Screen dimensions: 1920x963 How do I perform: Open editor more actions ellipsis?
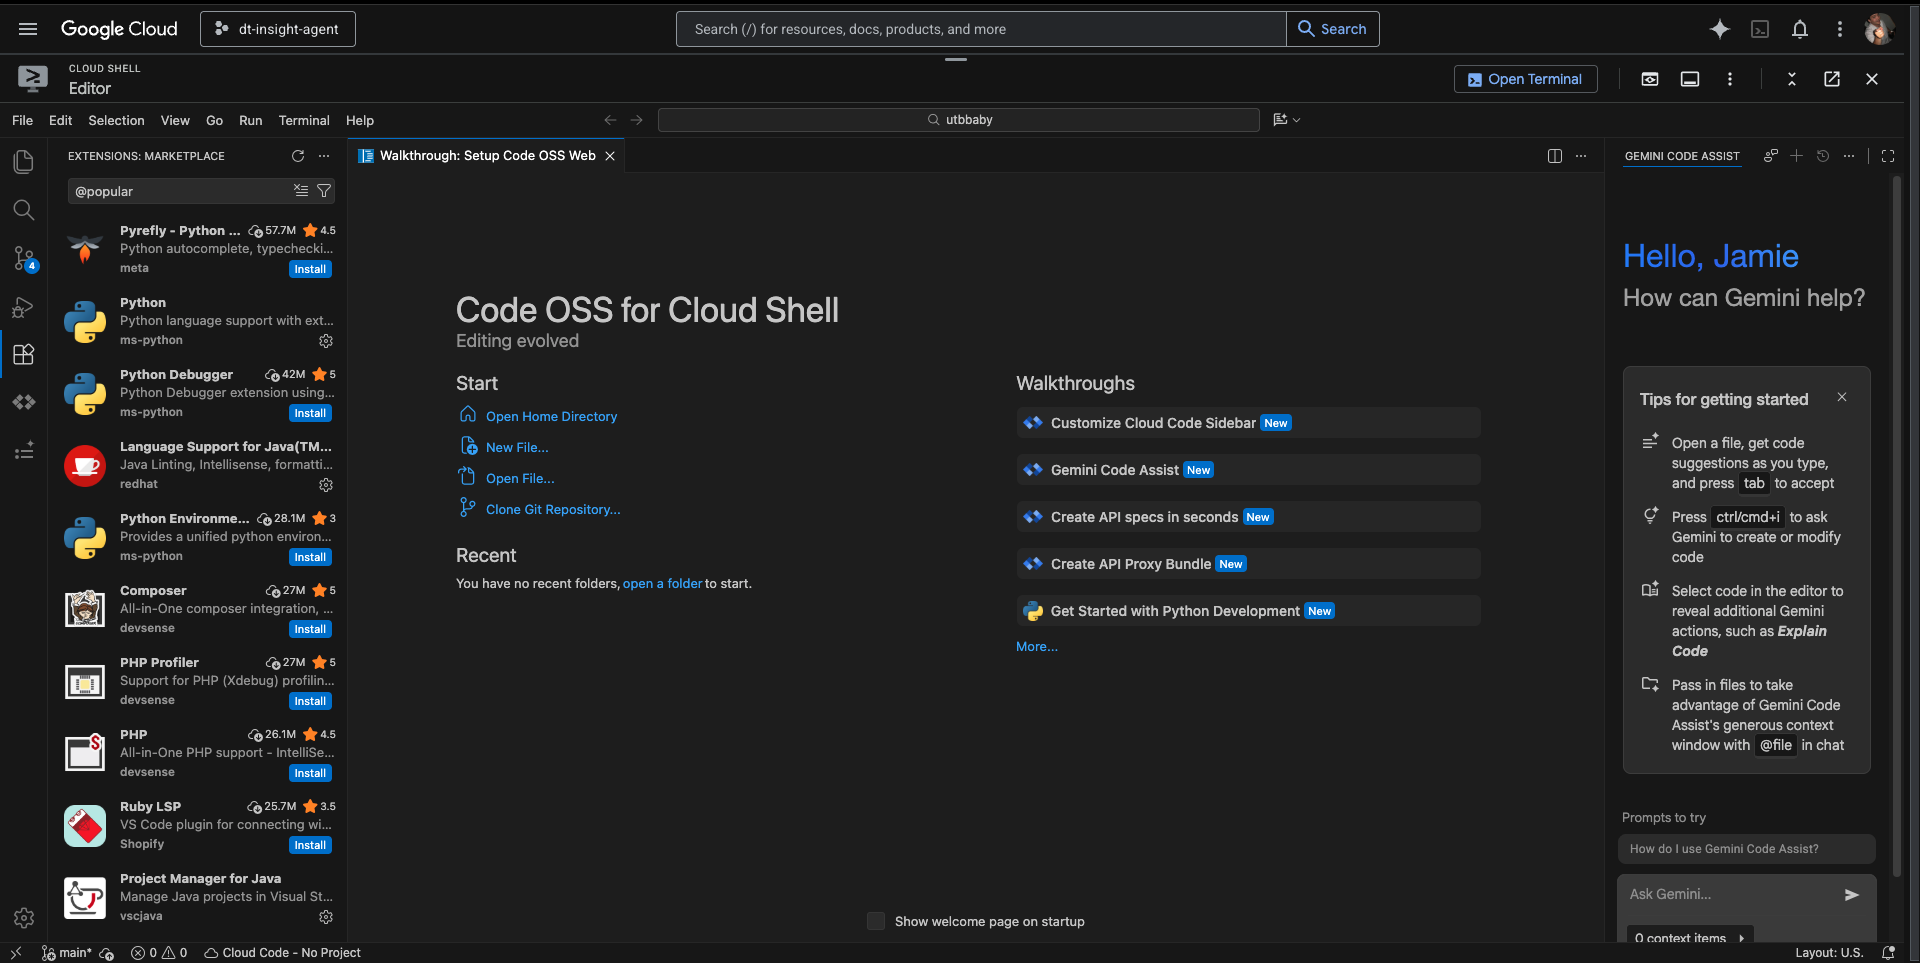click(x=1581, y=156)
